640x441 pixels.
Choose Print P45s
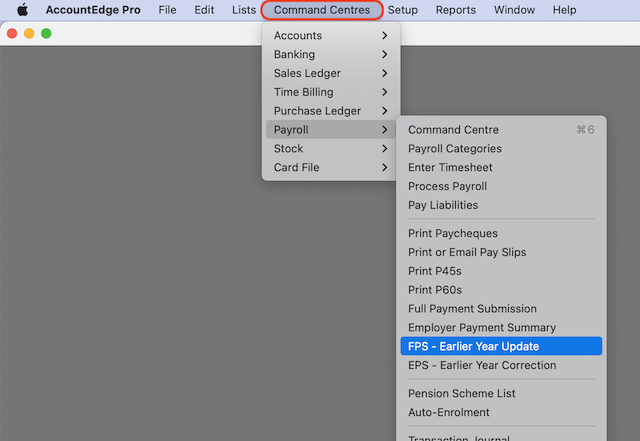(x=501, y=271)
